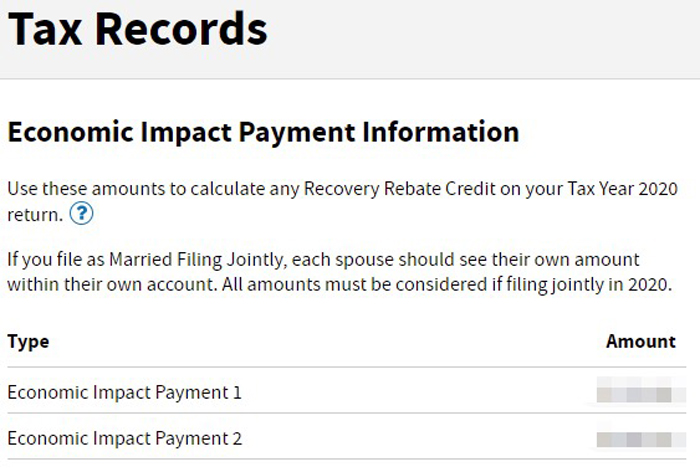
Task: Click the gray banner beside Tax Records
Action: tap(482, 39)
